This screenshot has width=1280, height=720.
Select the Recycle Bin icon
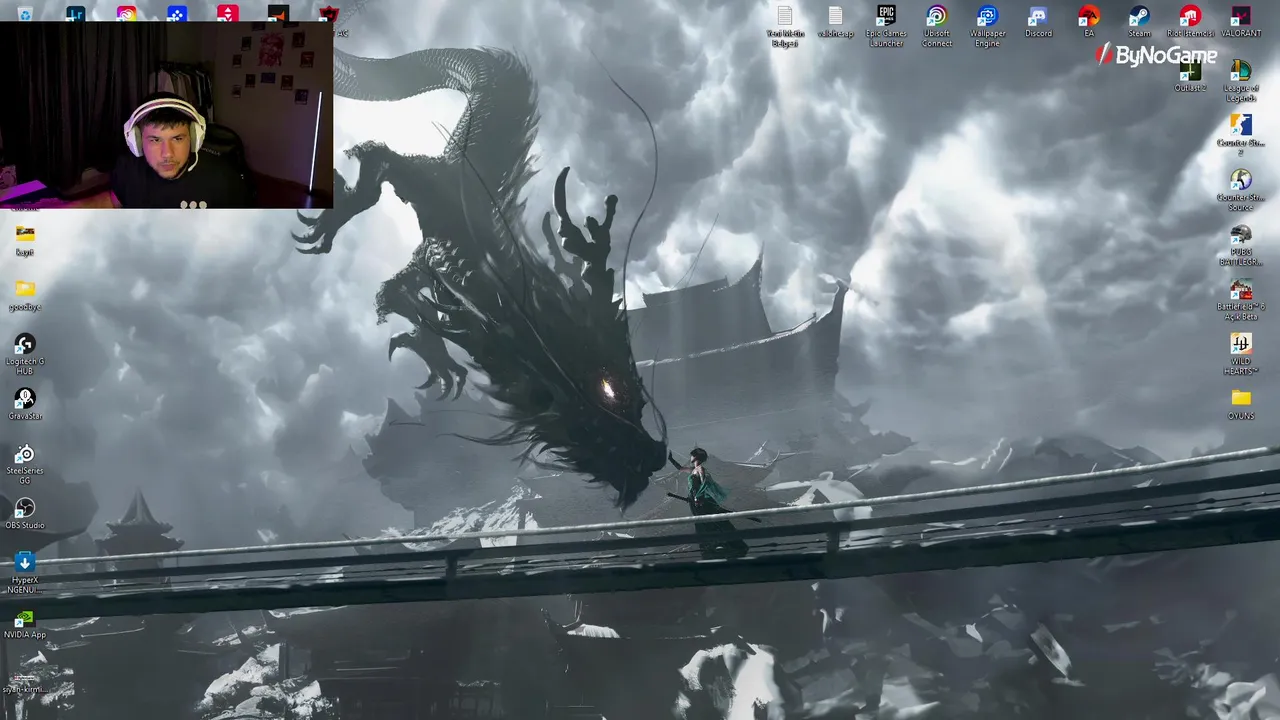(x=25, y=13)
